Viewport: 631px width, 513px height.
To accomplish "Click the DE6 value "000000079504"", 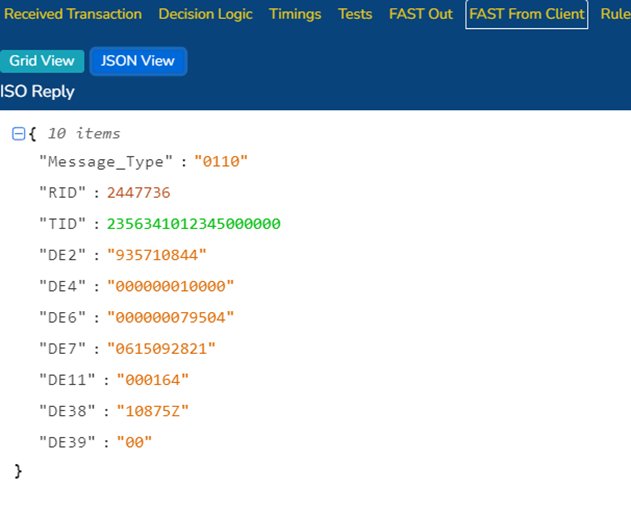I will tap(170, 318).
